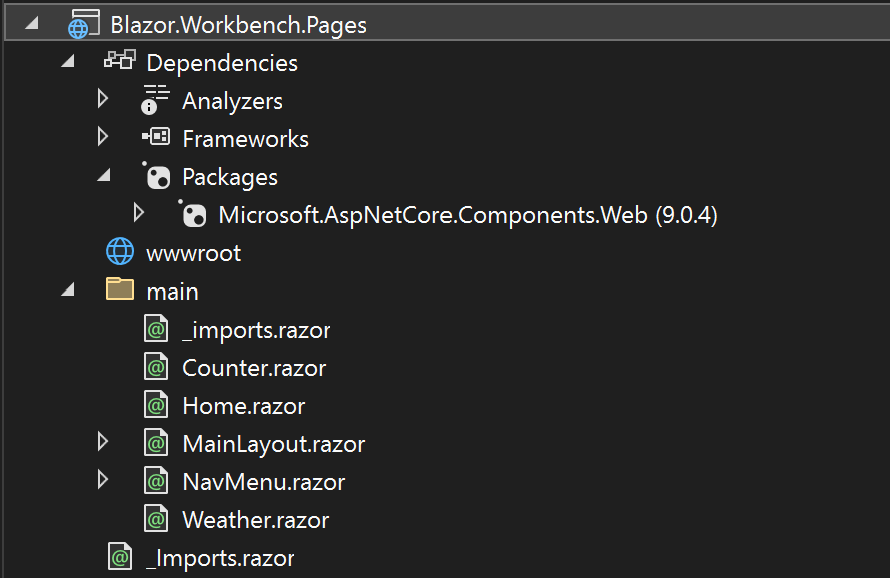Expand the Frameworks node

tap(103, 137)
